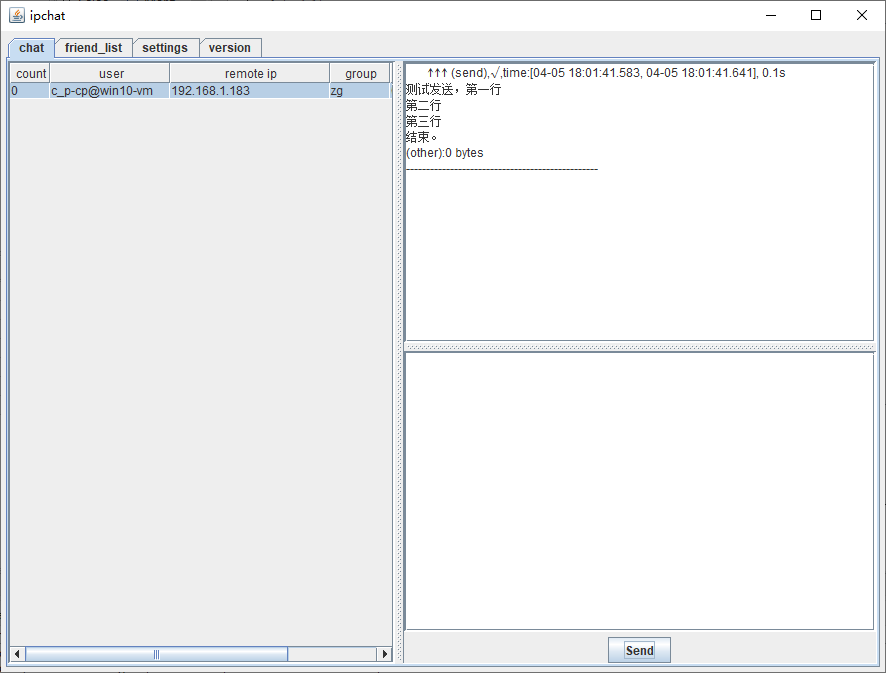
Task: Sort by the user column header
Action: pos(110,73)
